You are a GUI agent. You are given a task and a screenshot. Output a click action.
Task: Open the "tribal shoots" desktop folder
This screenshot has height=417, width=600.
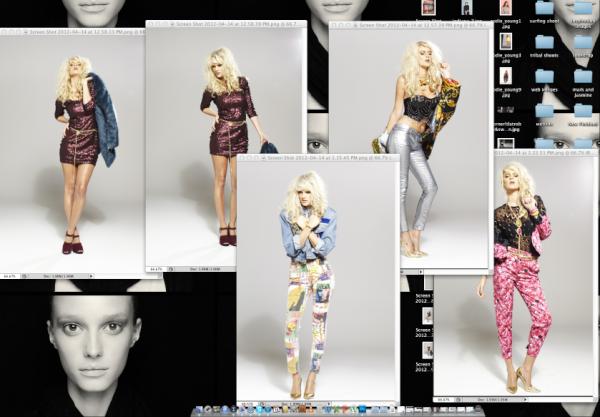coord(544,42)
